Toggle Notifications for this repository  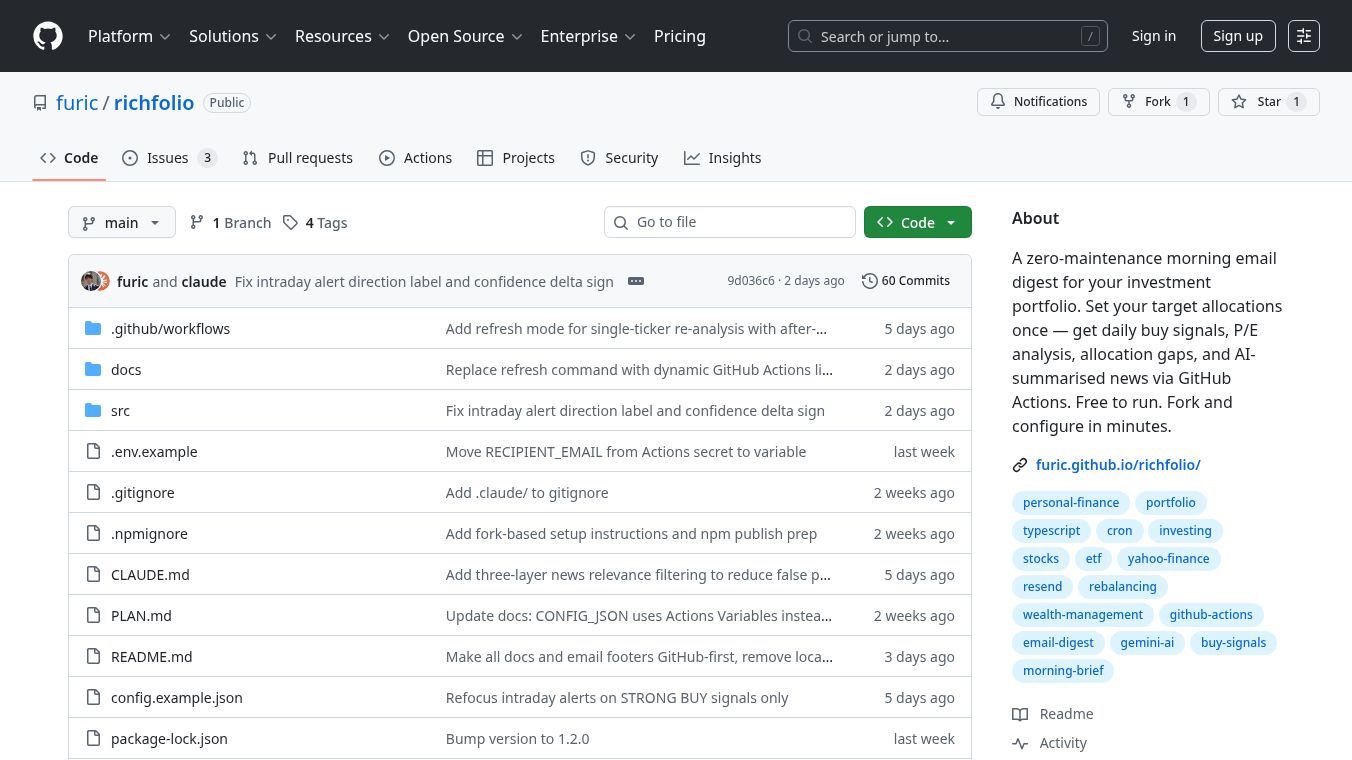[1038, 102]
